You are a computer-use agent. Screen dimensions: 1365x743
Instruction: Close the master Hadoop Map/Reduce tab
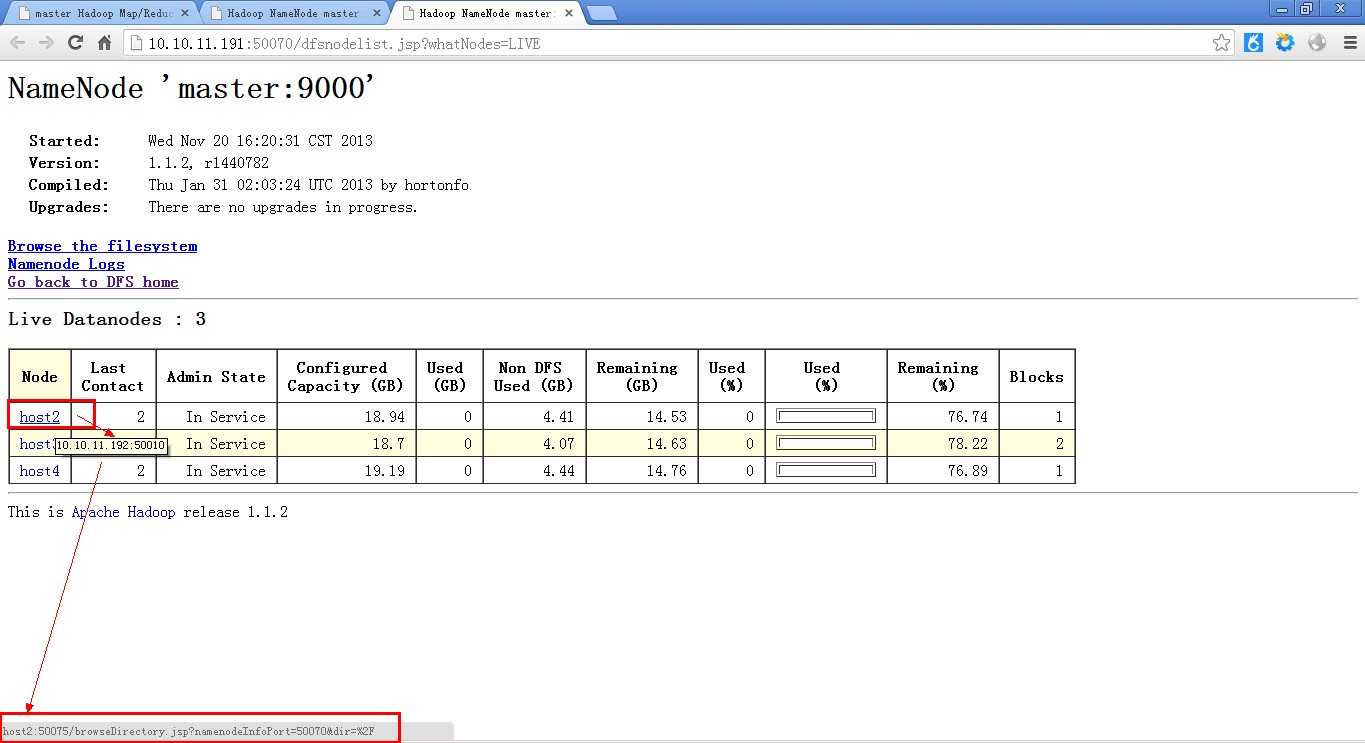[x=184, y=13]
